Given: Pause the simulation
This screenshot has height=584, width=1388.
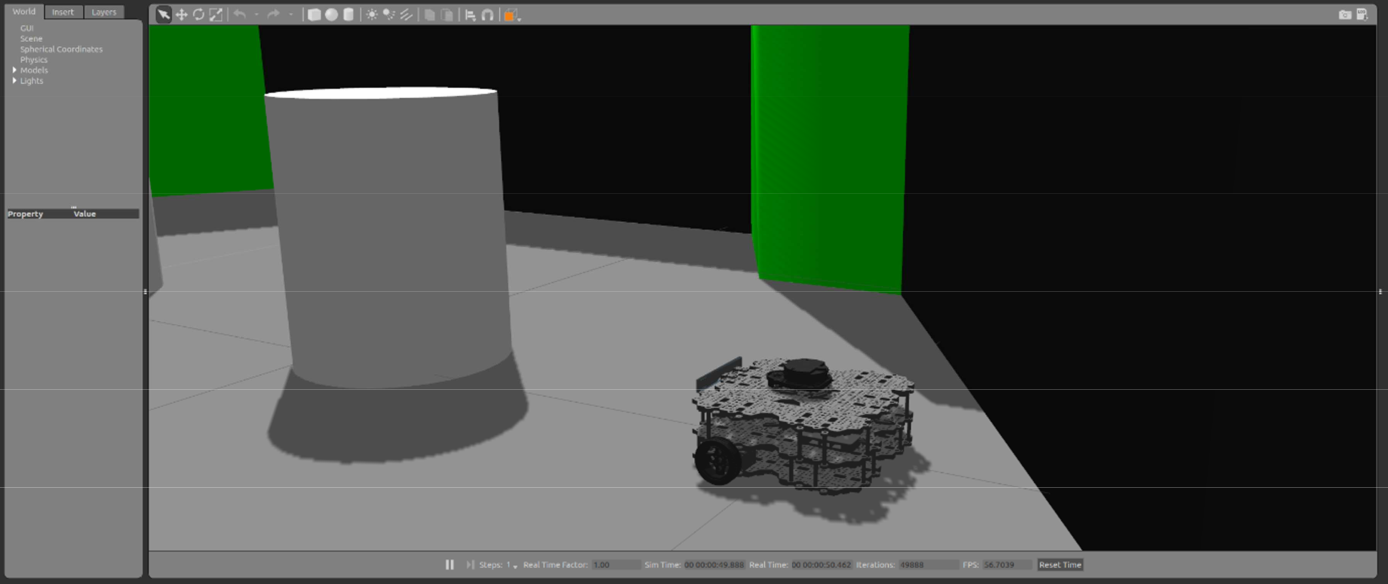Looking at the screenshot, I should [x=449, y=565].
